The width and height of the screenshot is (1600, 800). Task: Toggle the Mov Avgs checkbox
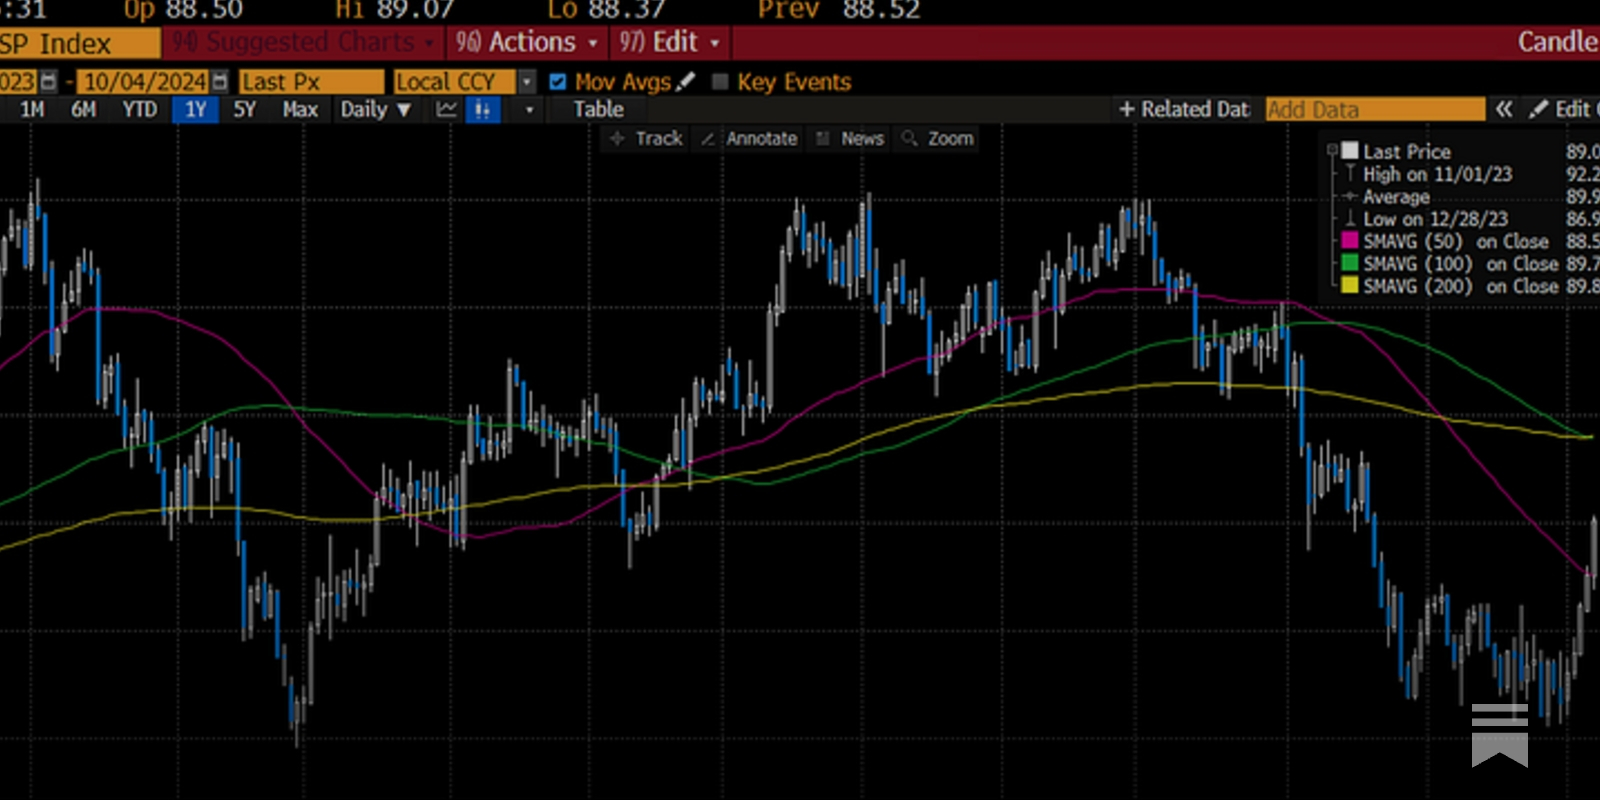coord(558,82)
